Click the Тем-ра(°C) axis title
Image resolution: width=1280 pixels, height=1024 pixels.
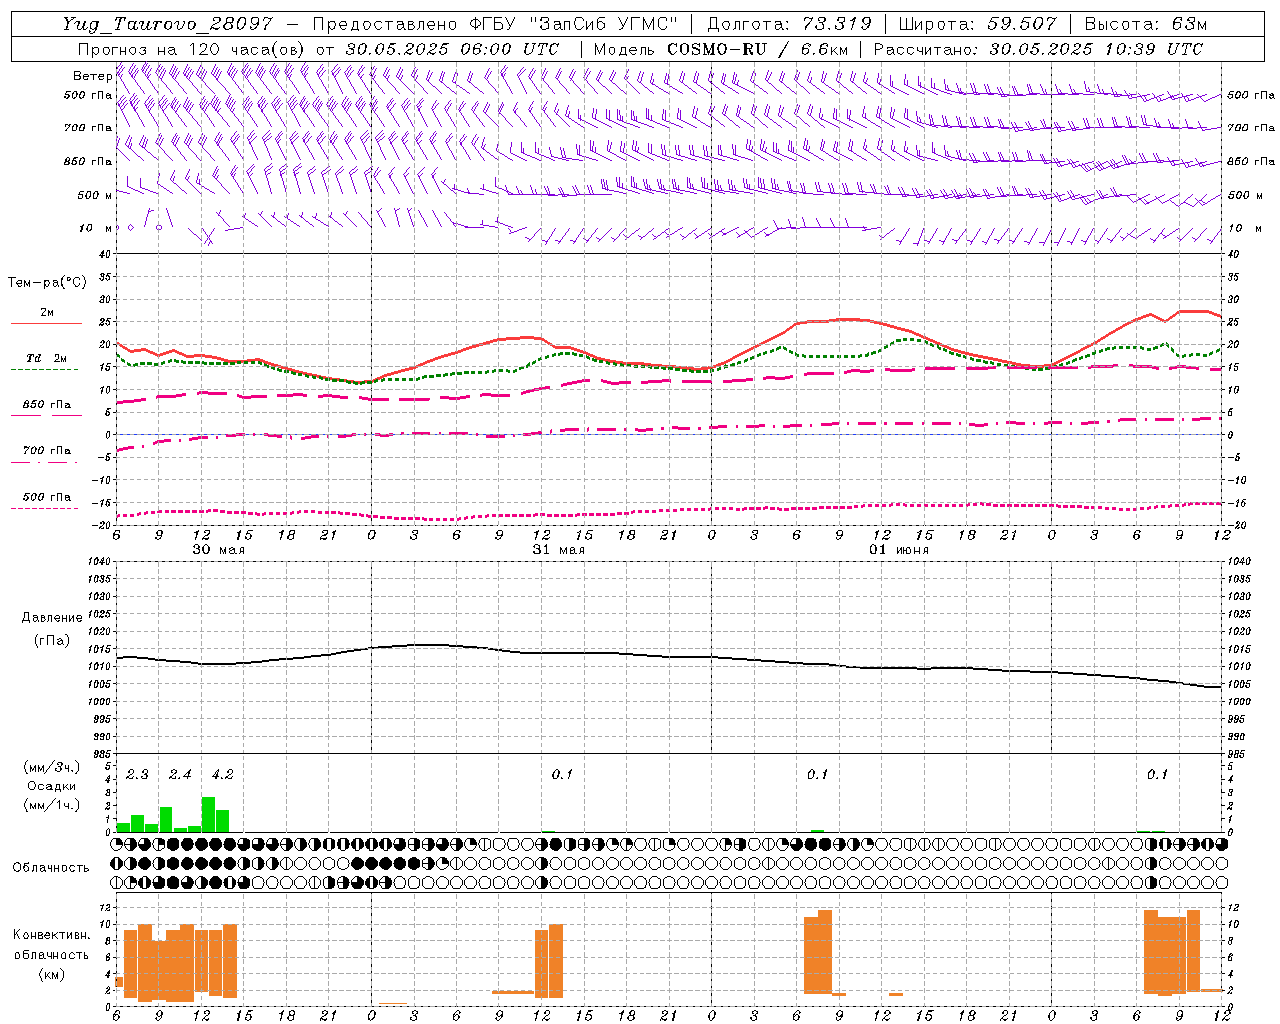point(47,283)
